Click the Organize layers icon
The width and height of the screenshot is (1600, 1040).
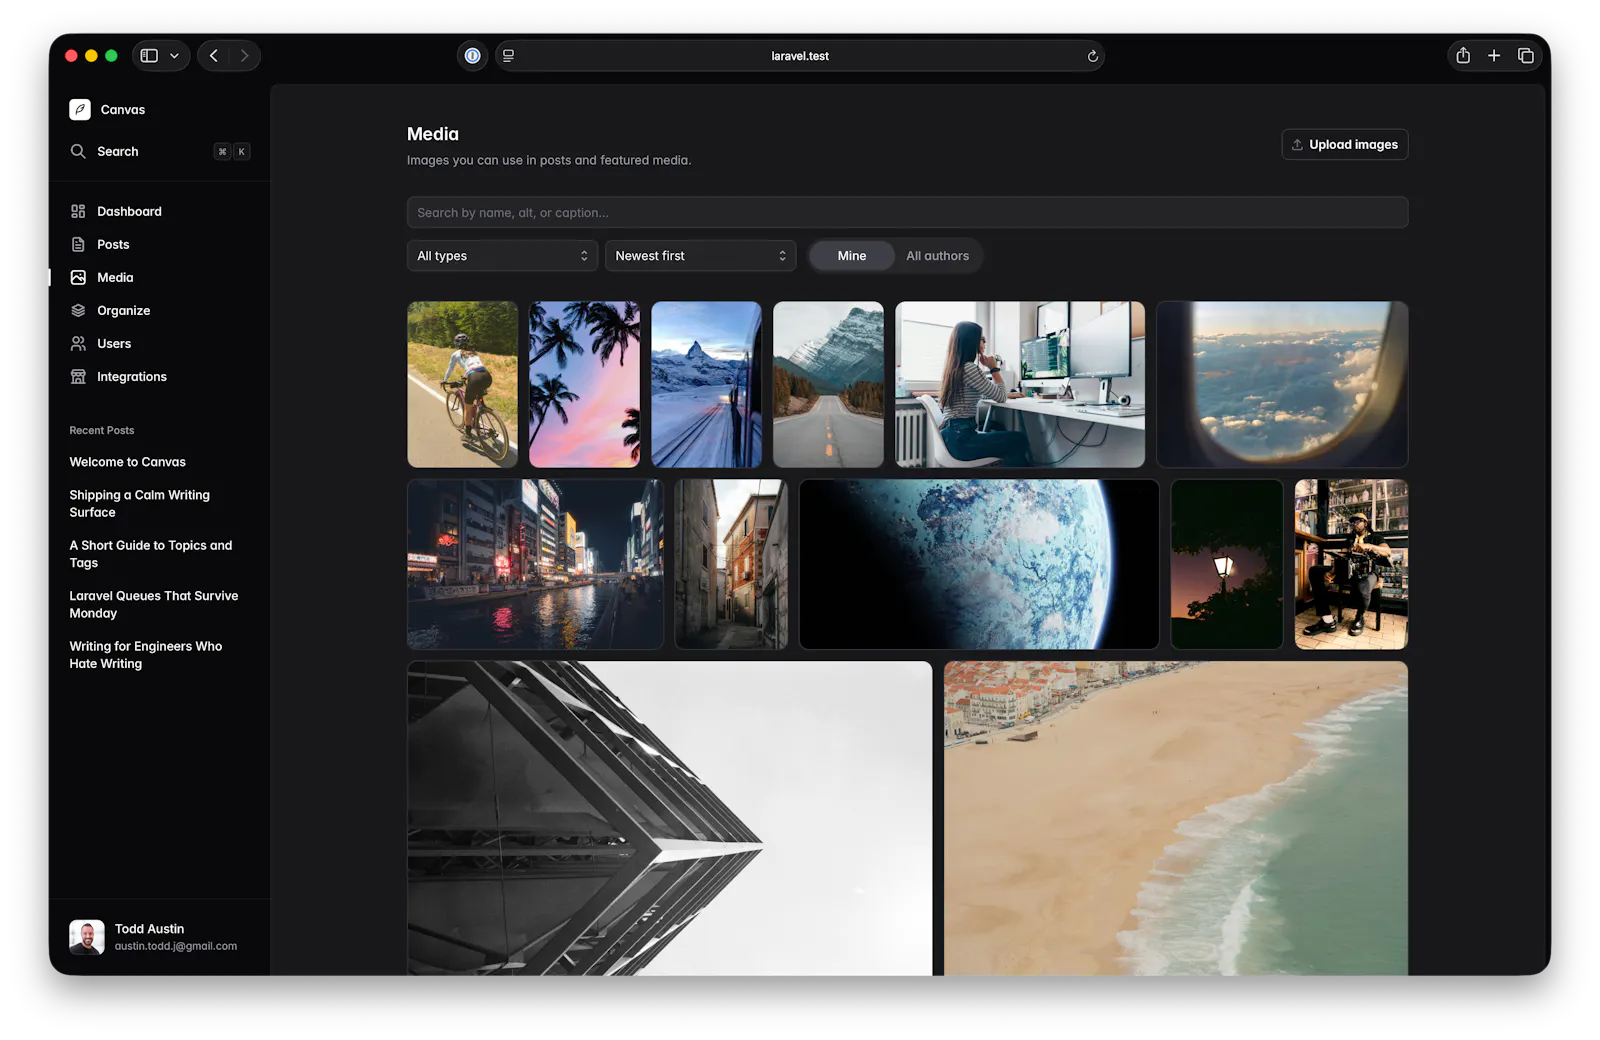[78, 311]
